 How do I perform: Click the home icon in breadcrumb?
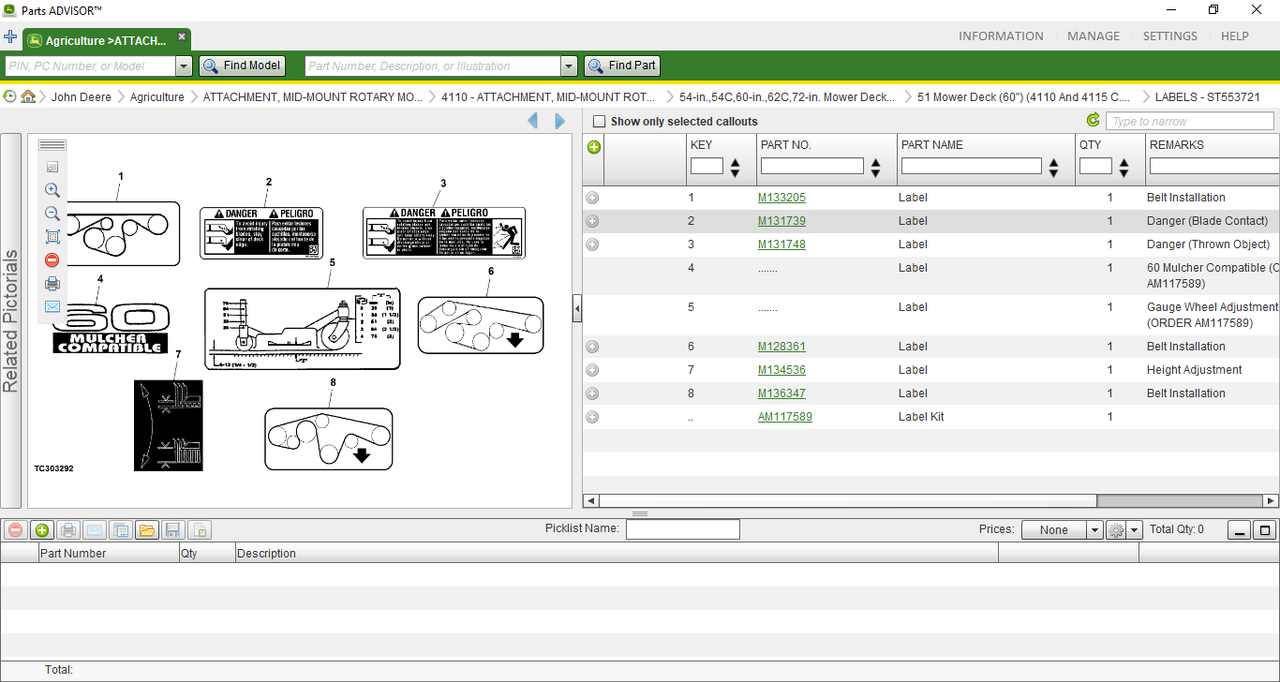pyautogui.click(x=28, y=97)
